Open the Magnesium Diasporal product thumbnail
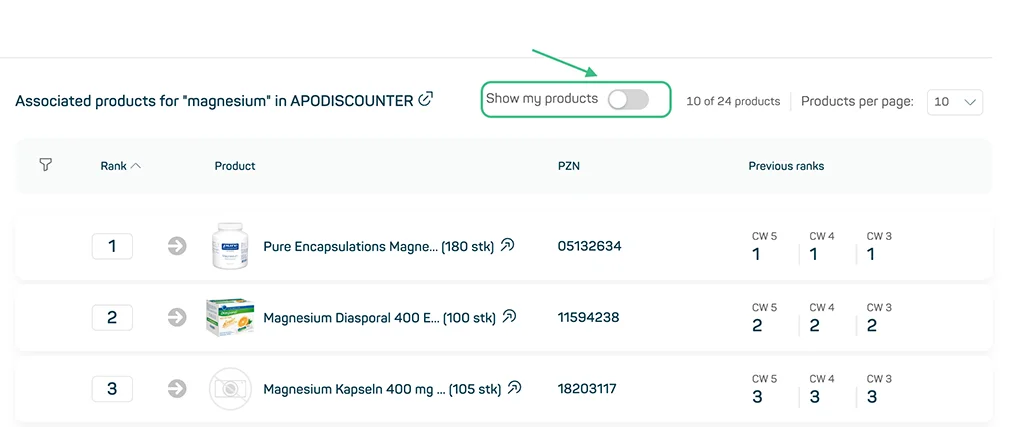 230,317
